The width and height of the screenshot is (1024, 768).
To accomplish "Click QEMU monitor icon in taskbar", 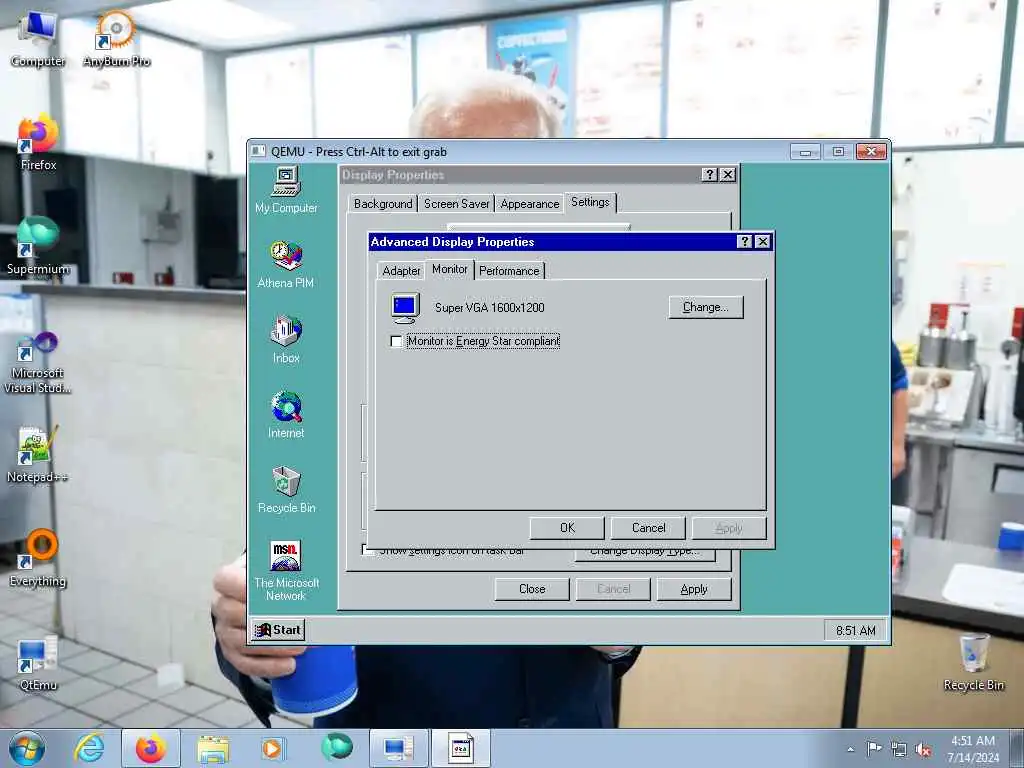I will [398, 748].
